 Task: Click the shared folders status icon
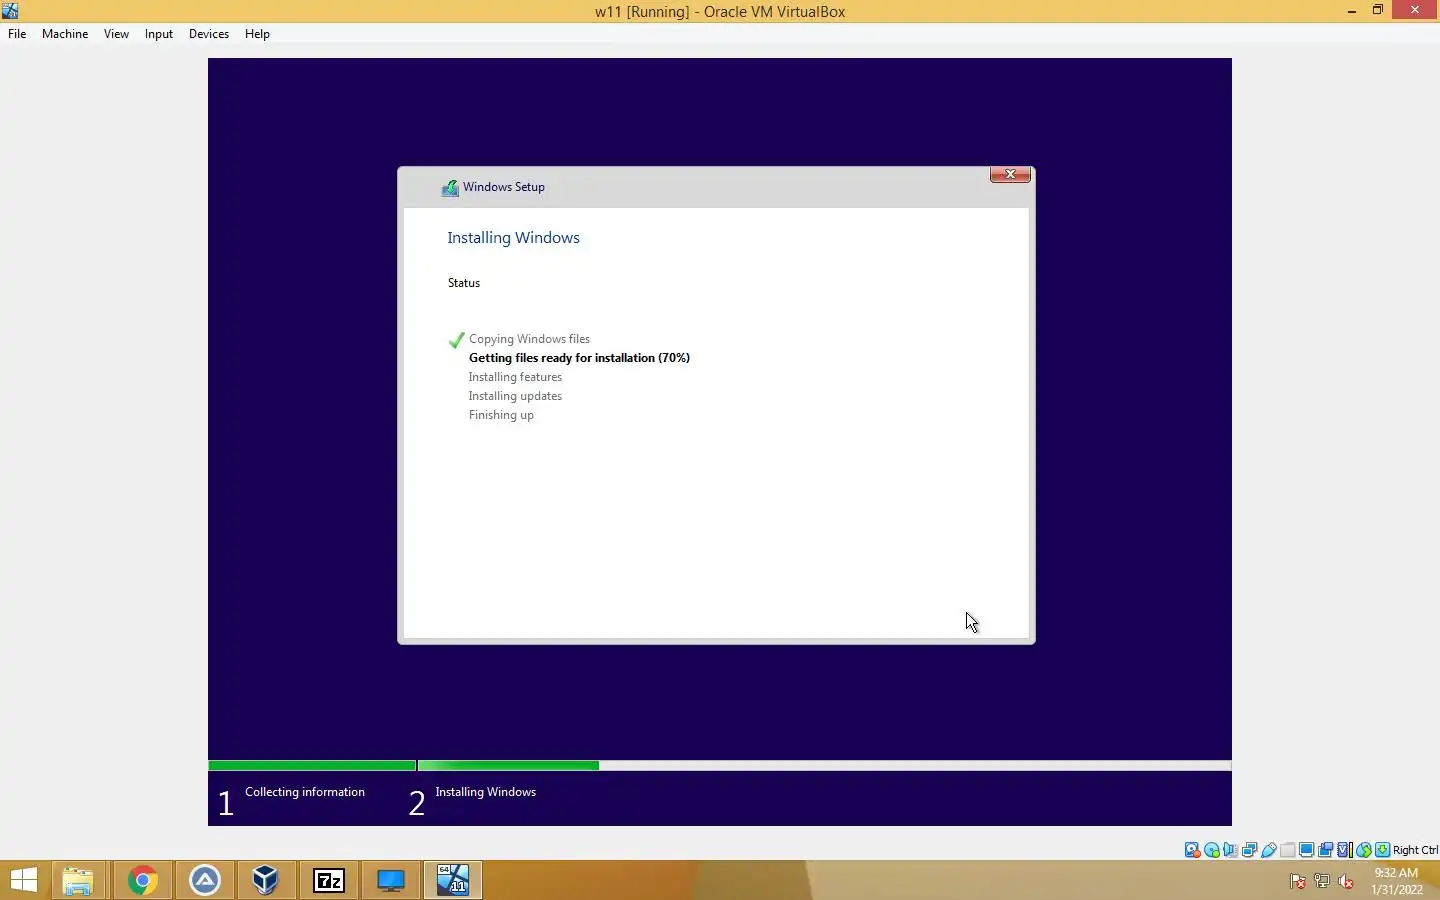[1288, 850]
